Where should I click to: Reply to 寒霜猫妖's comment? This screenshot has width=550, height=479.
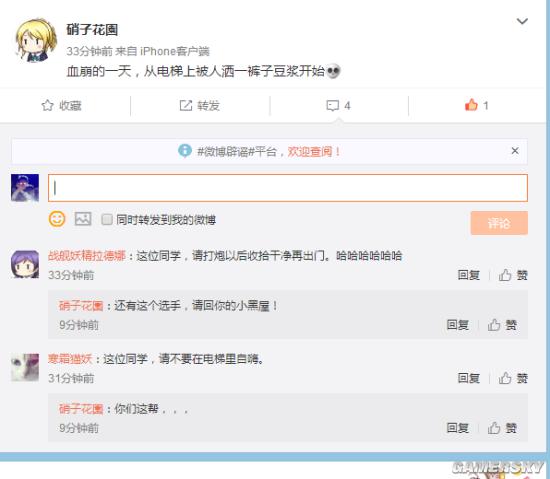click(469, 378)
